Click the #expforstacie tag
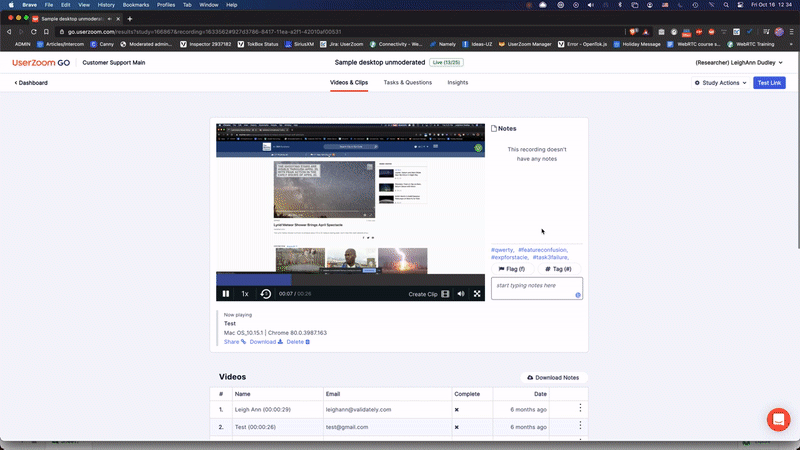Image resolution: width=800 pixels, height=450 pixels. coord(509,258)
